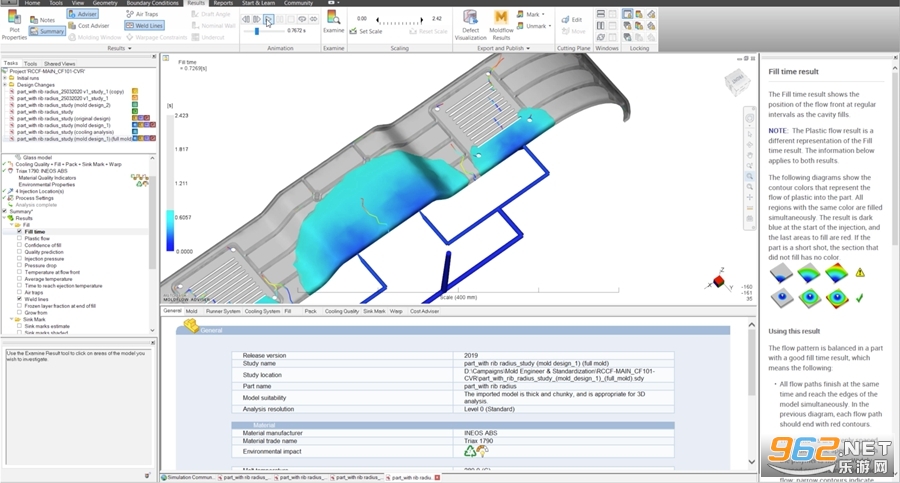Click the scaling range slider

[399, 21]
